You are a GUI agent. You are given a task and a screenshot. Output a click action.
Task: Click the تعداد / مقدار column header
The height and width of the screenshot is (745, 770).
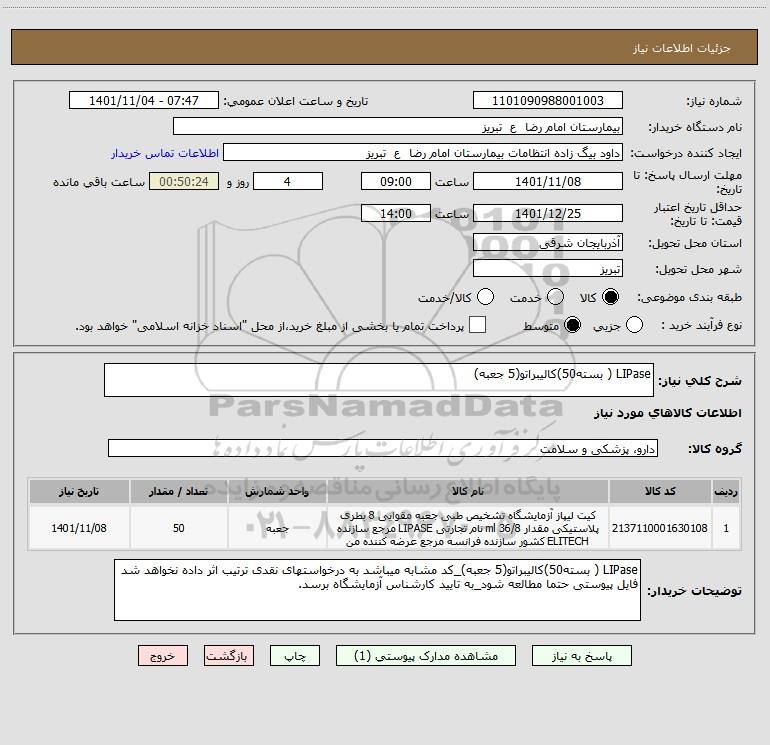point(178,491)
